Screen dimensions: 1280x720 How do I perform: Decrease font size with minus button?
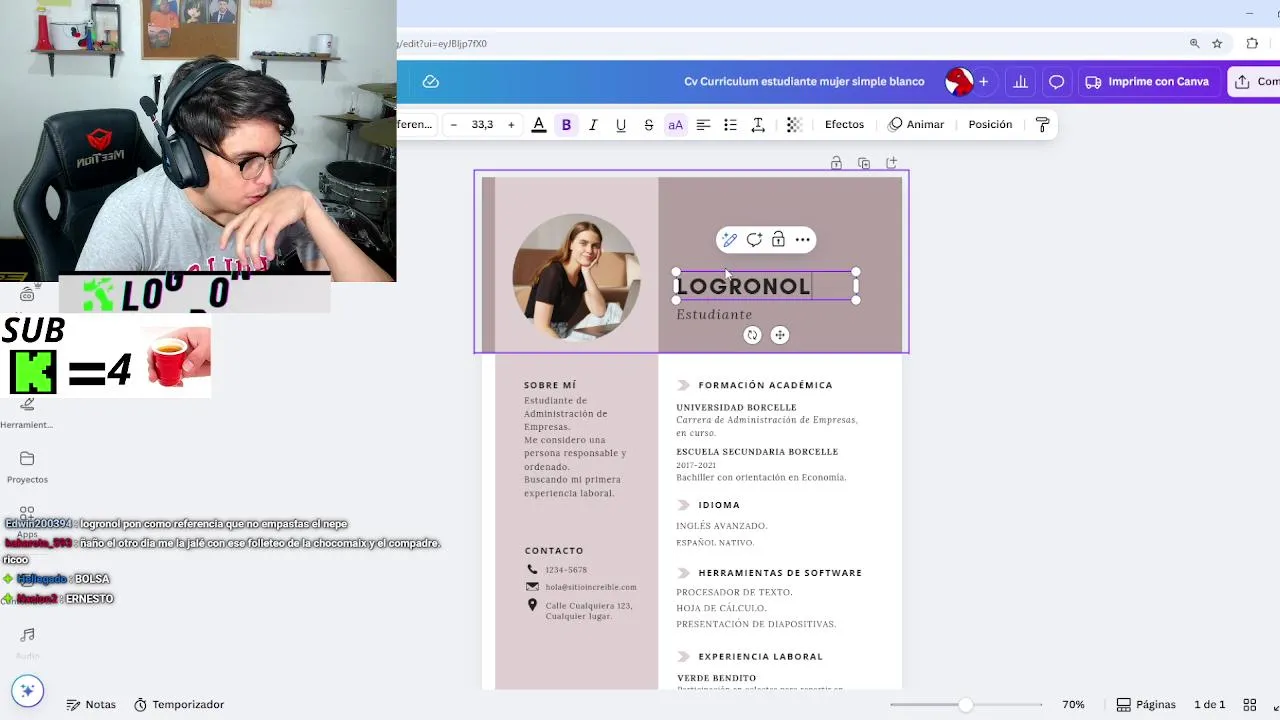click(x=454, y=125)
